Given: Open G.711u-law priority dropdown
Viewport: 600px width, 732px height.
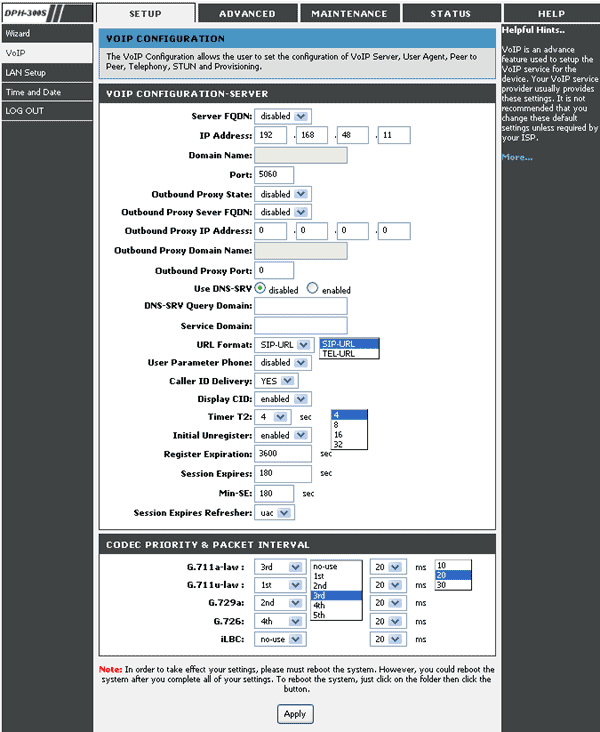Looking at the screenshot, I should (x=280, y=585).
